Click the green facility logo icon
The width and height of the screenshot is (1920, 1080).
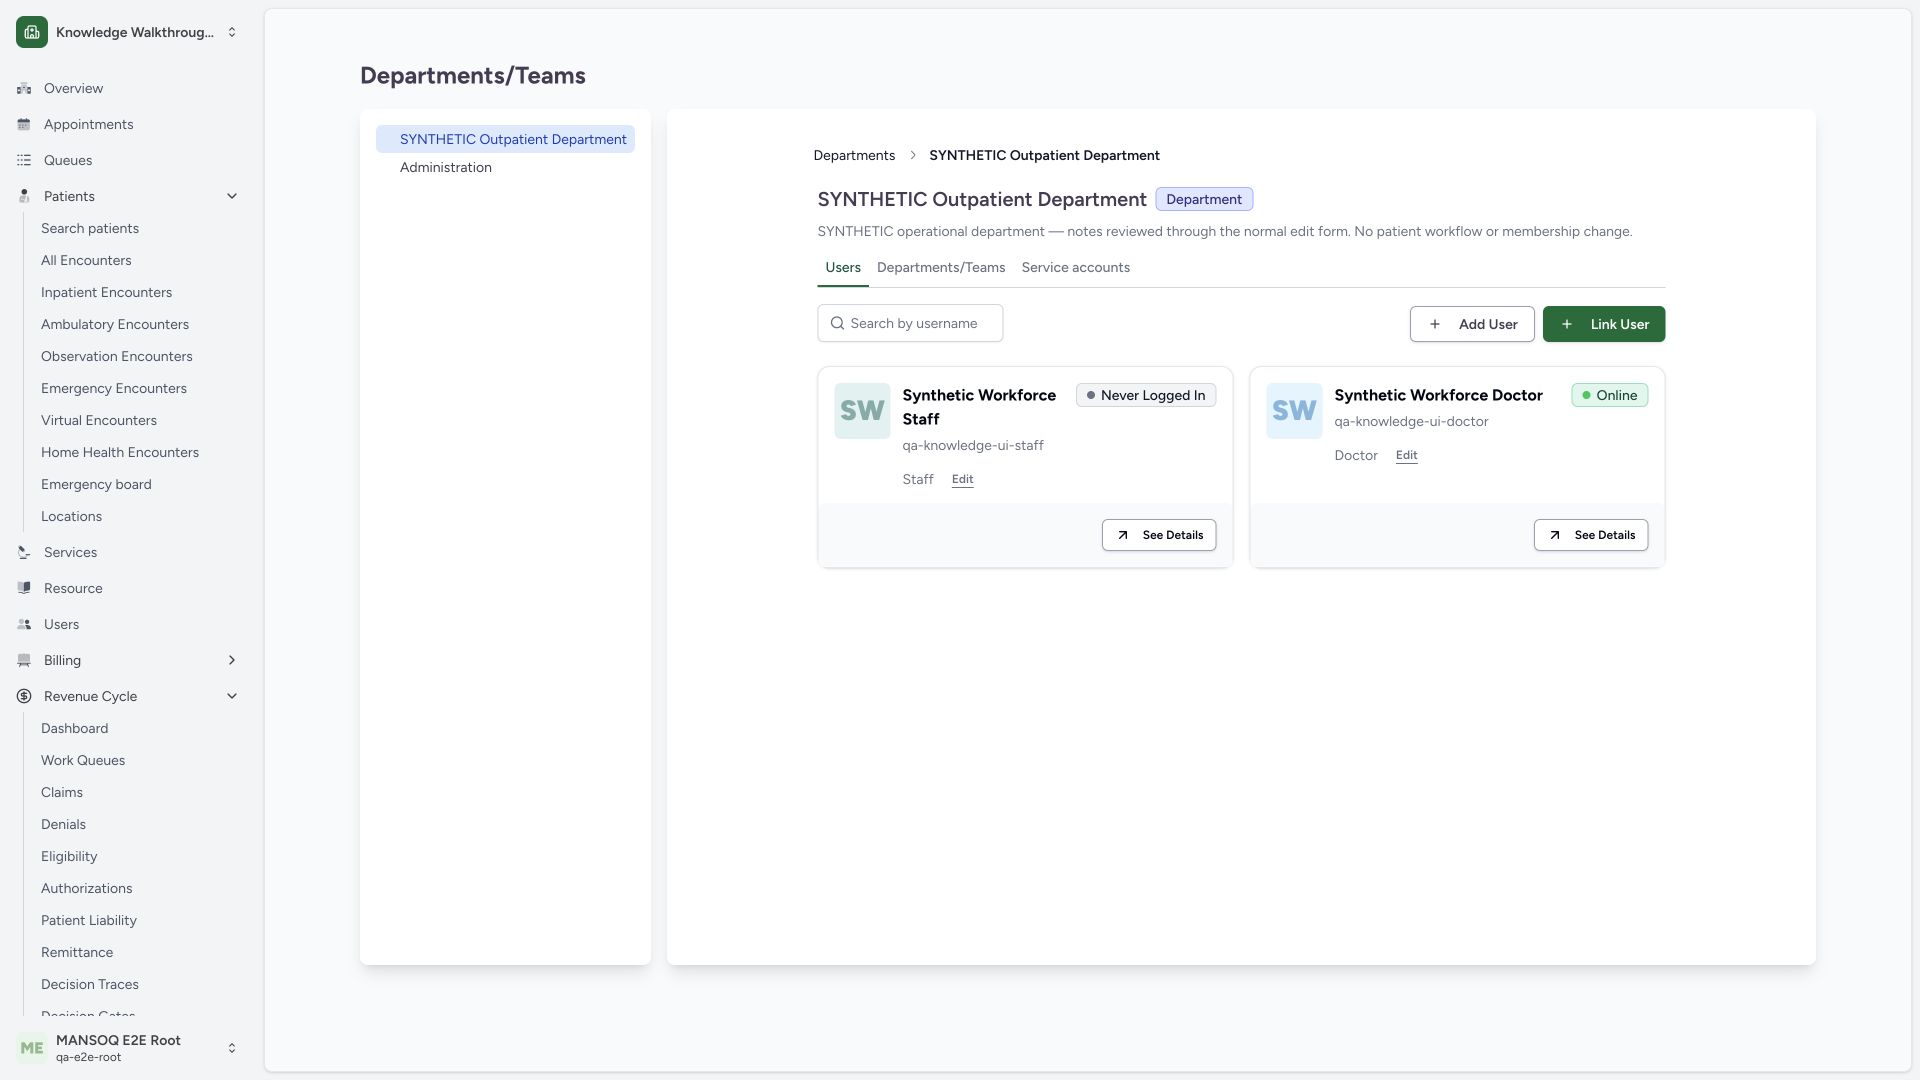32,32
